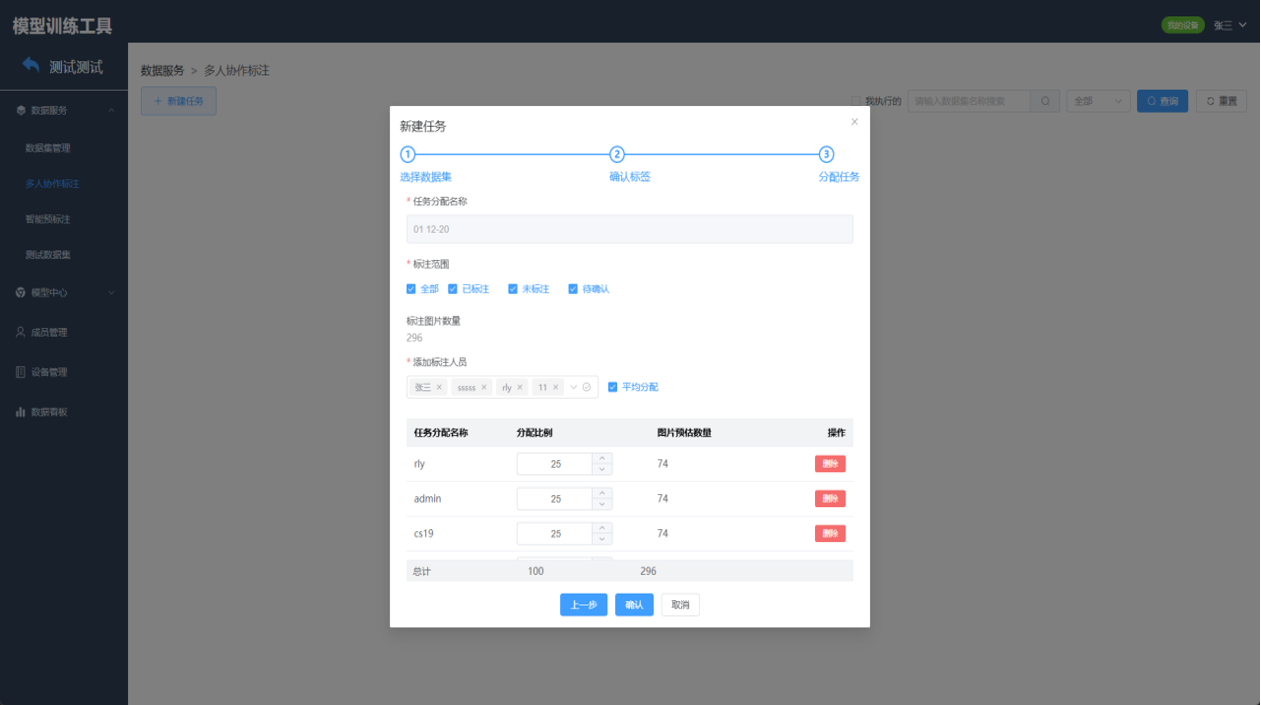Click the search magnifier icon button

tap(1045, 101)
